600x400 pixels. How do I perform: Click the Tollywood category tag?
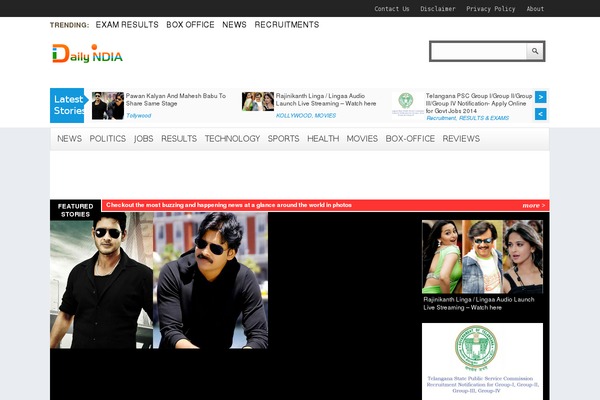pos(139,116)
